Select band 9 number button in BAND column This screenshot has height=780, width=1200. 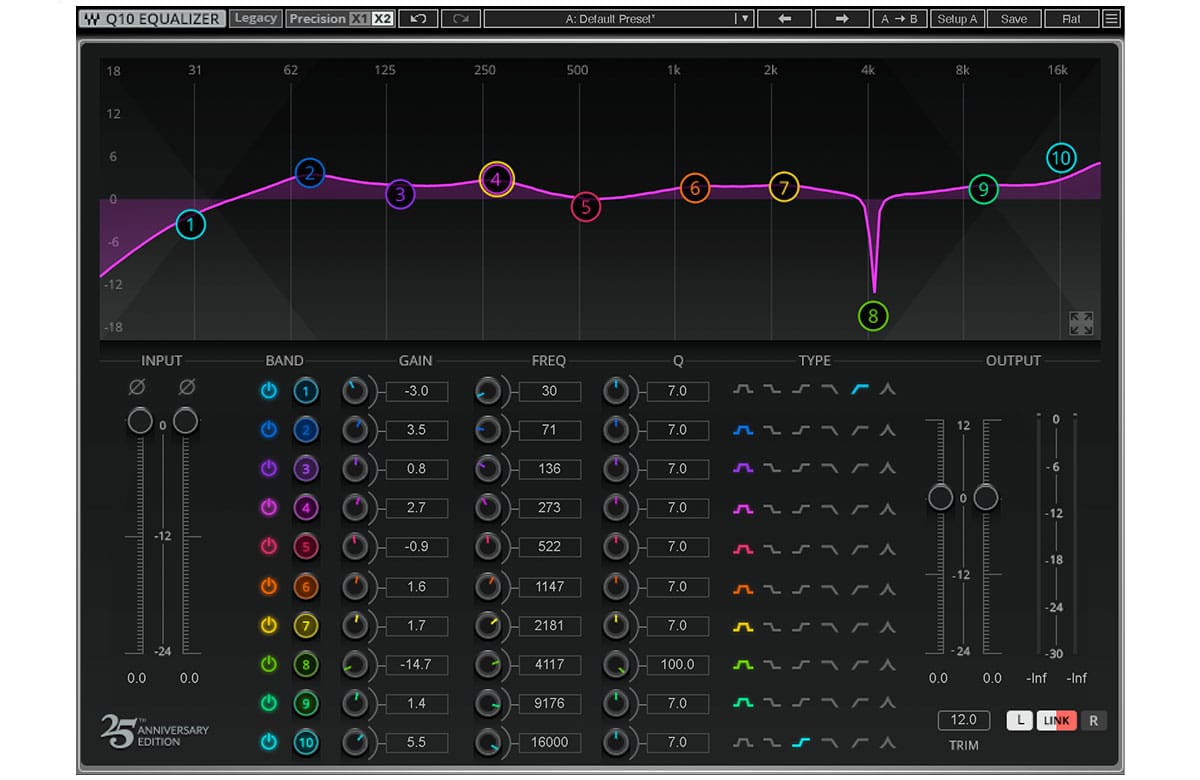click(306, 704)
